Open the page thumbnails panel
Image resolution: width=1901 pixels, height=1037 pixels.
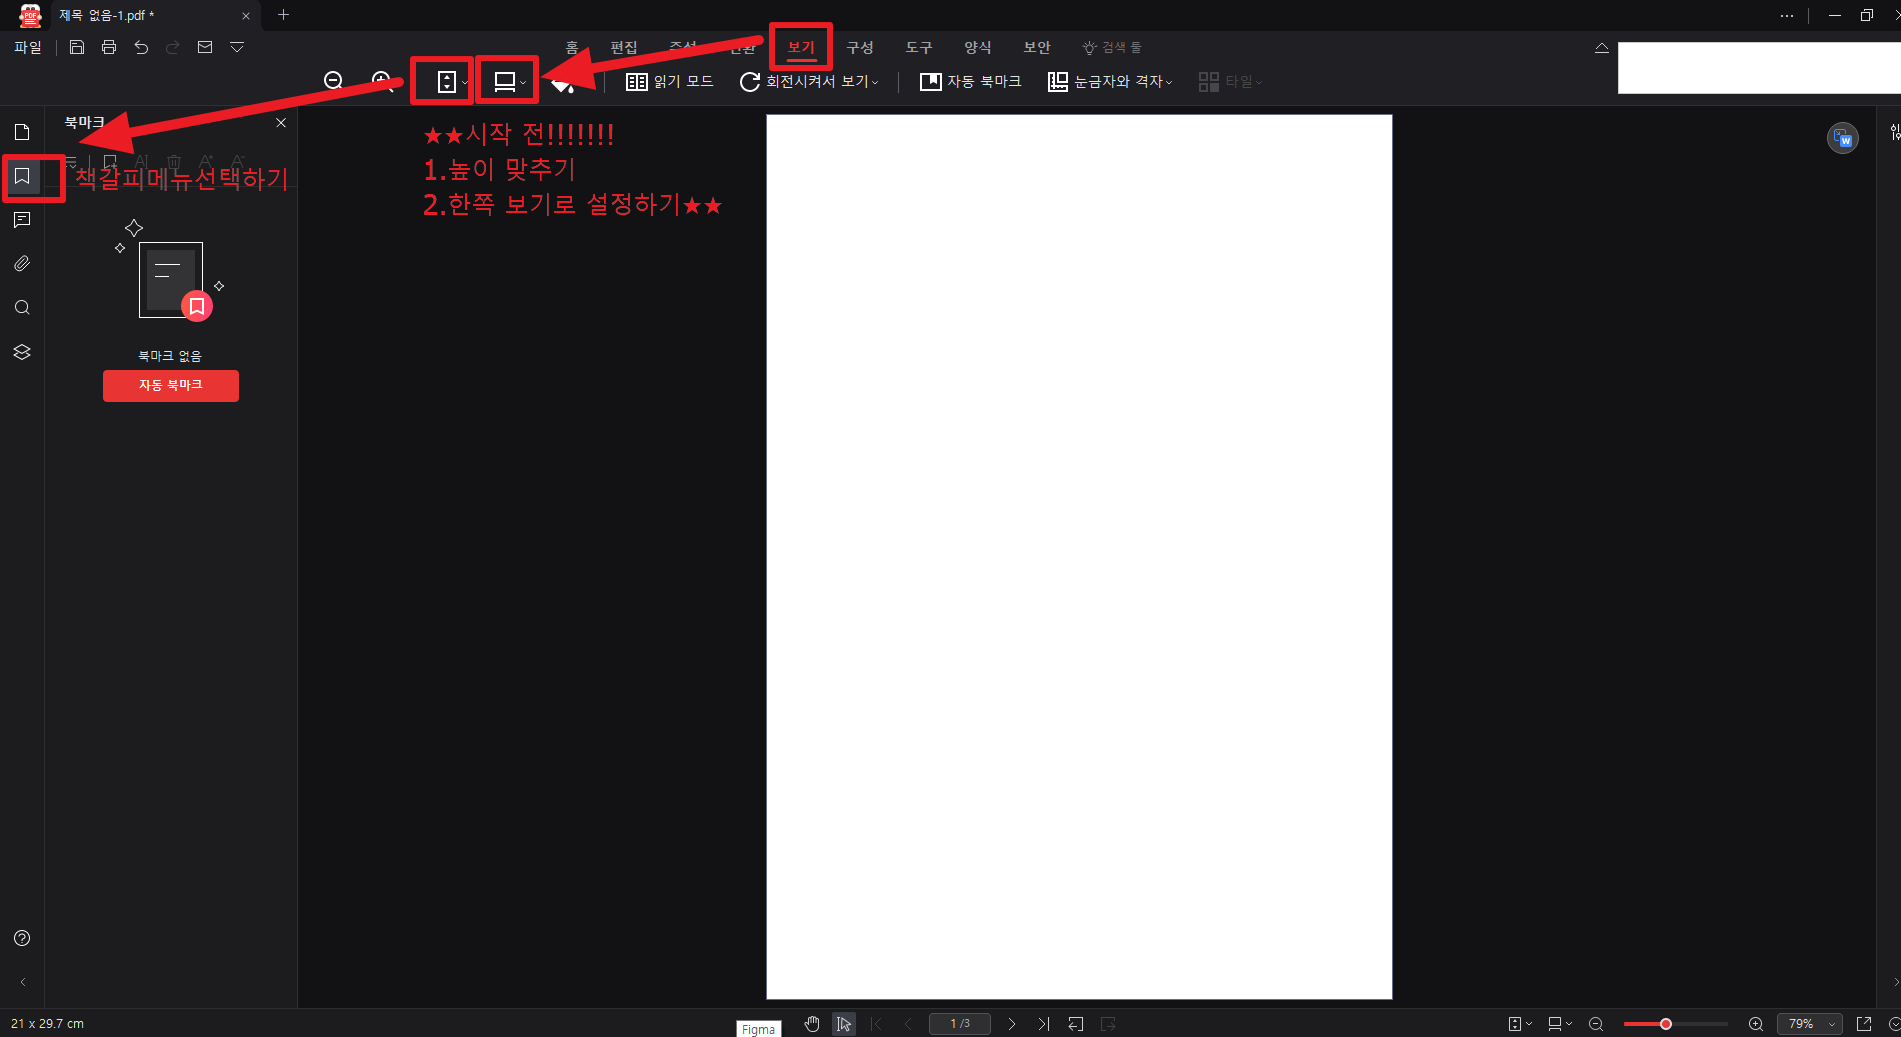pos(22,131)
